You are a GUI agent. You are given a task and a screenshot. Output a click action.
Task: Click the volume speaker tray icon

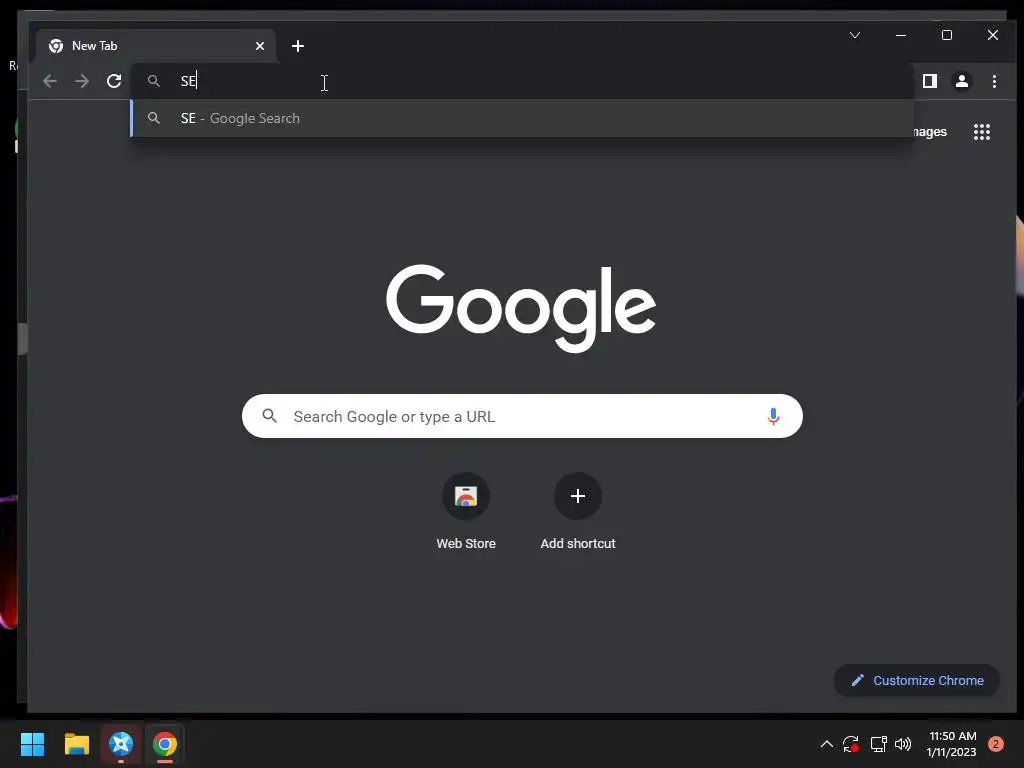[903, 744]
